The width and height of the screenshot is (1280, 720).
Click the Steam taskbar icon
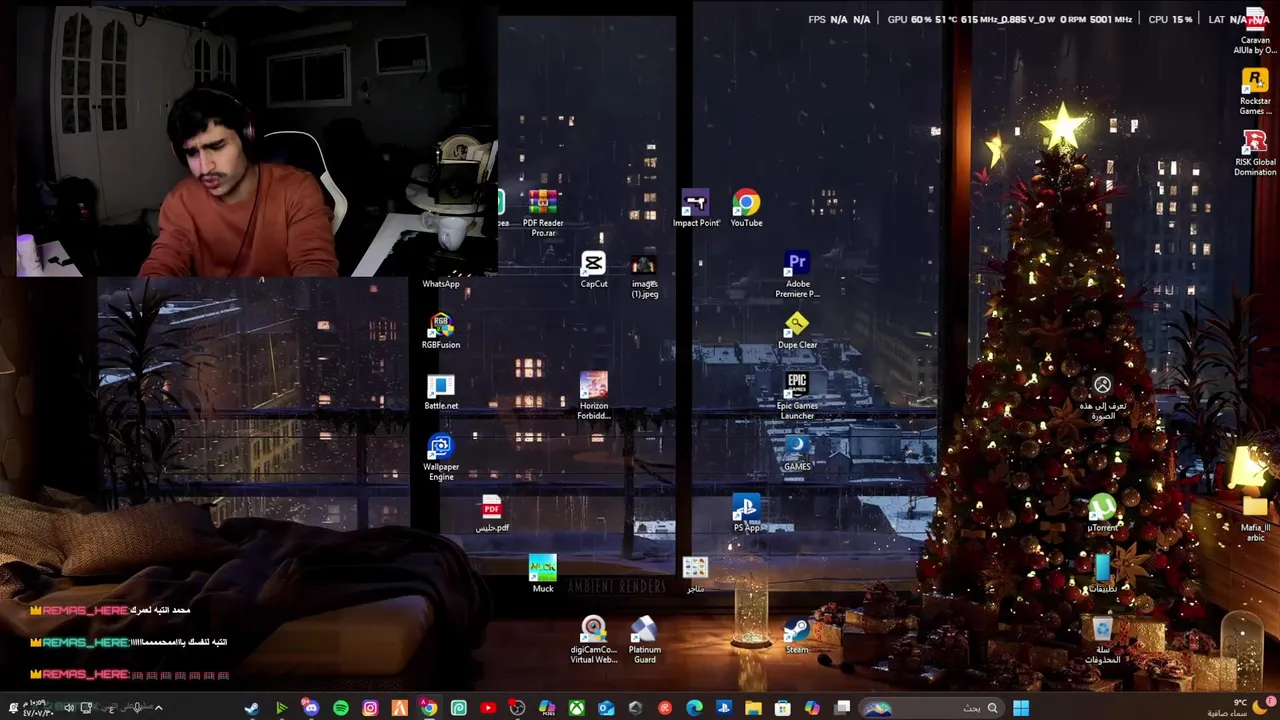251,708
